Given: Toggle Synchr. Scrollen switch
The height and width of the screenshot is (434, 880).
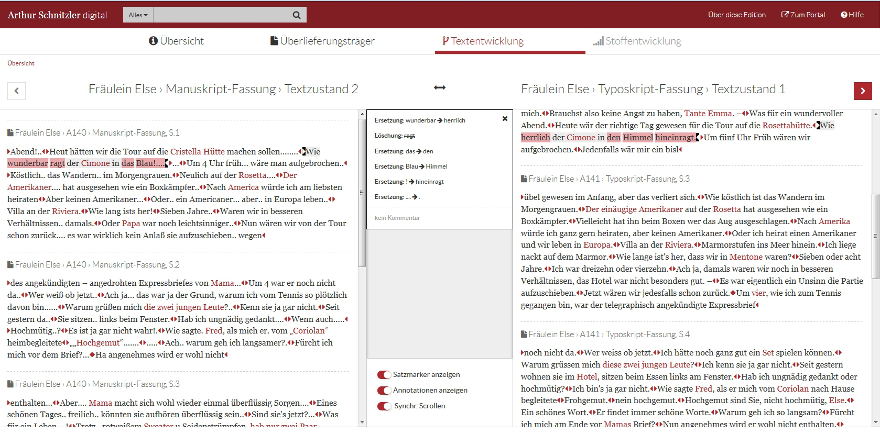Looking at the screenshot, I should point(384,406).
